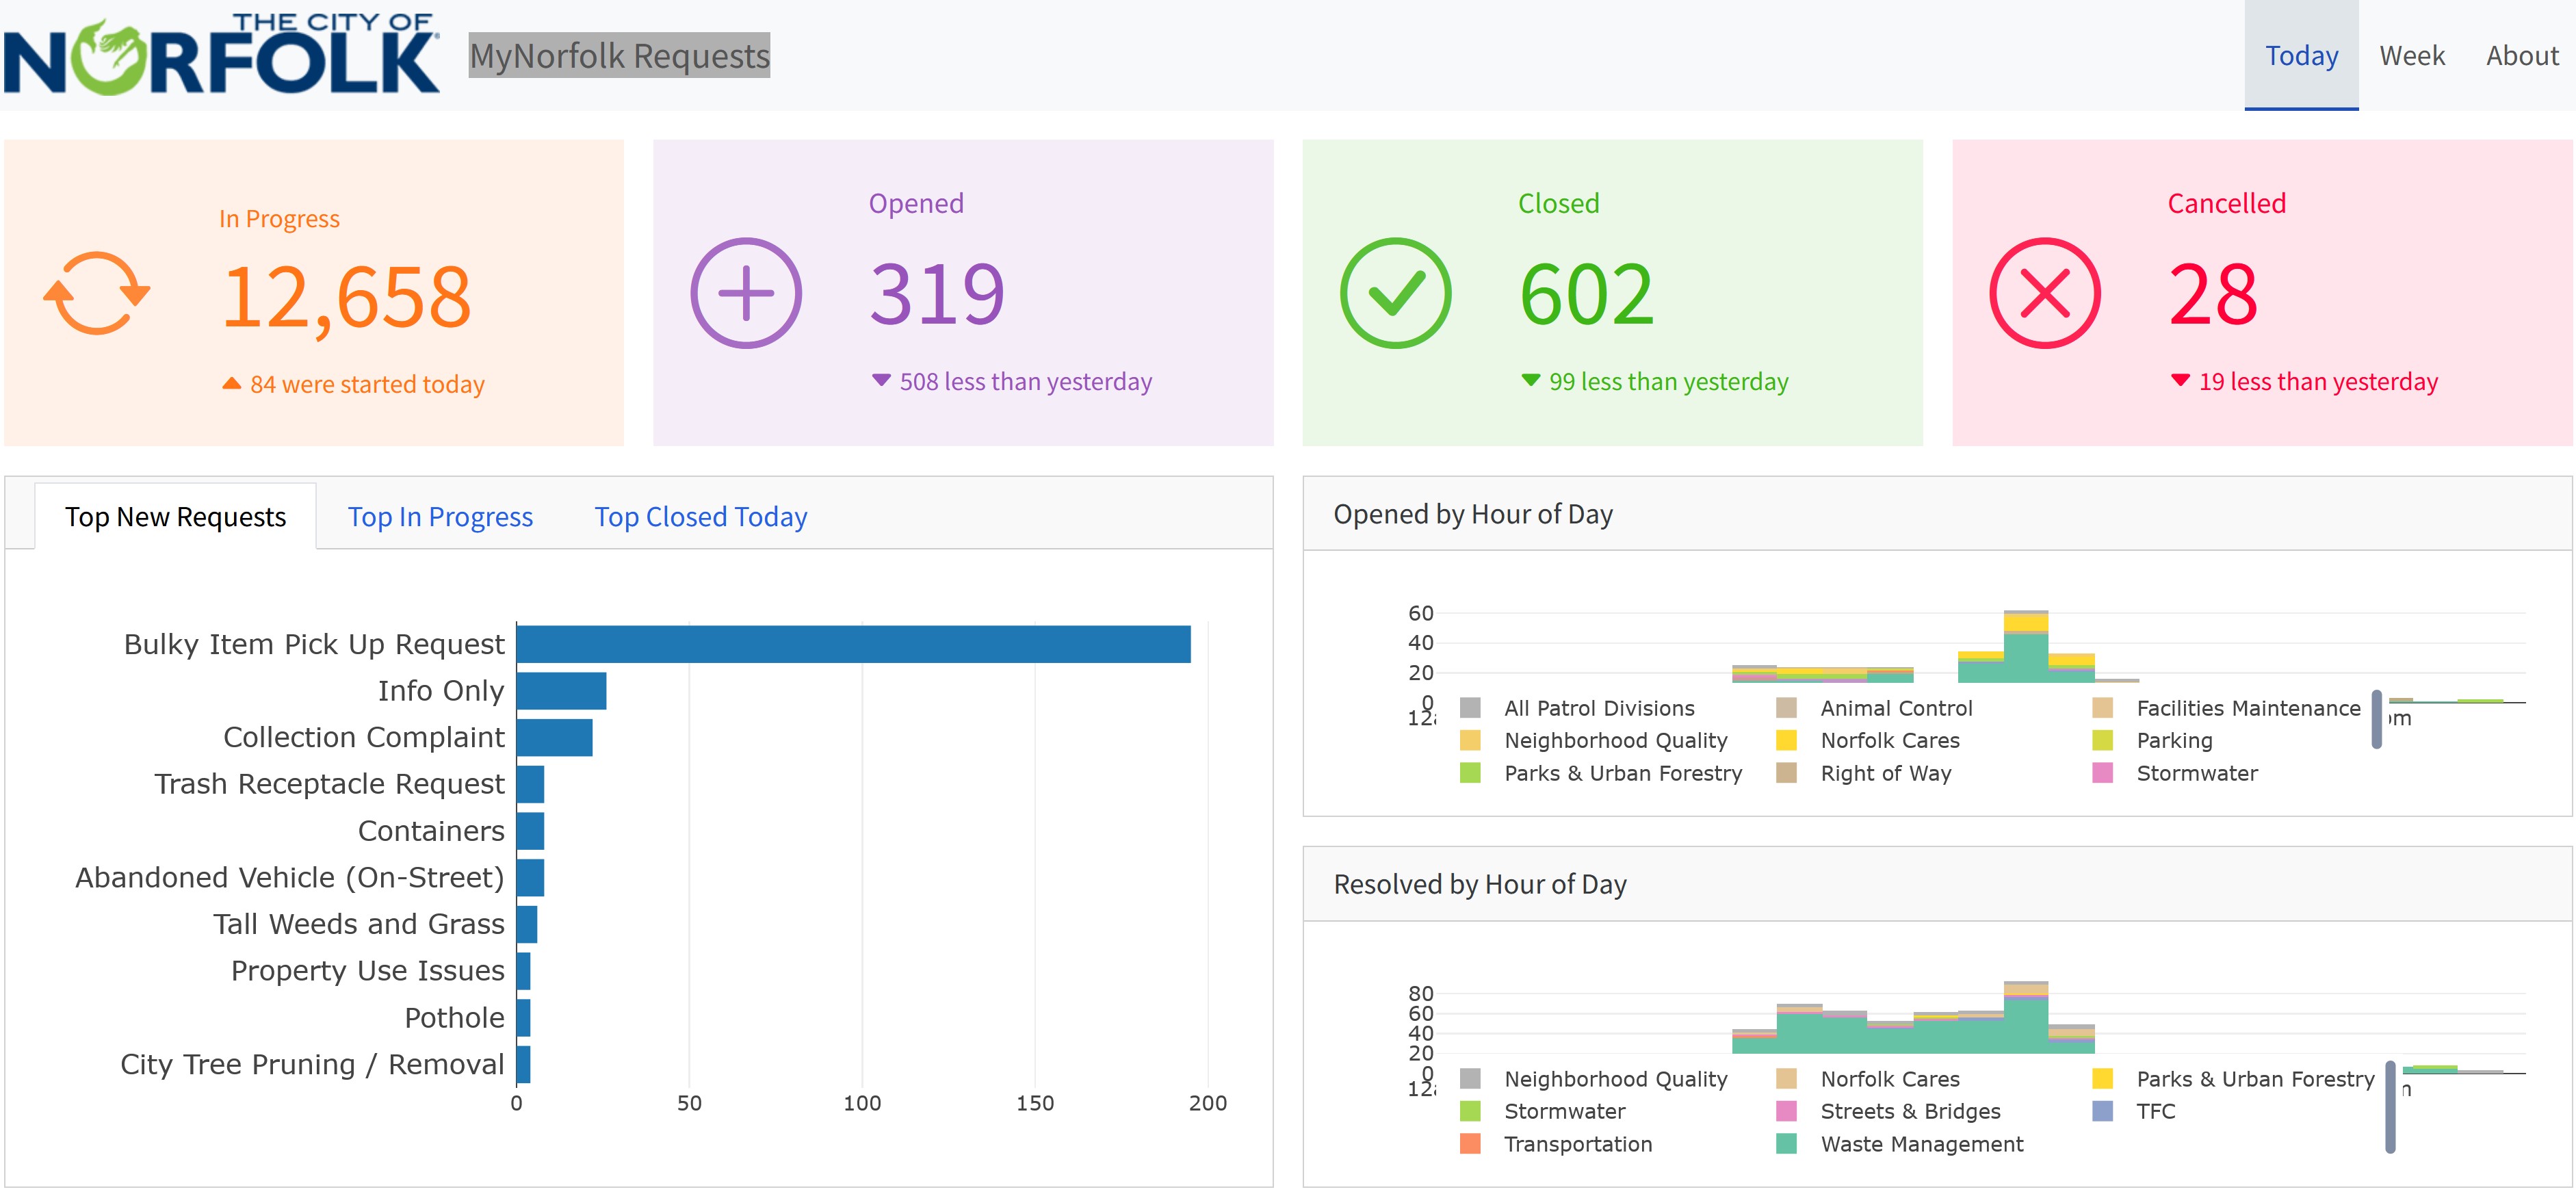Click the MyNorfolk Requests title link

pos(619,56)
